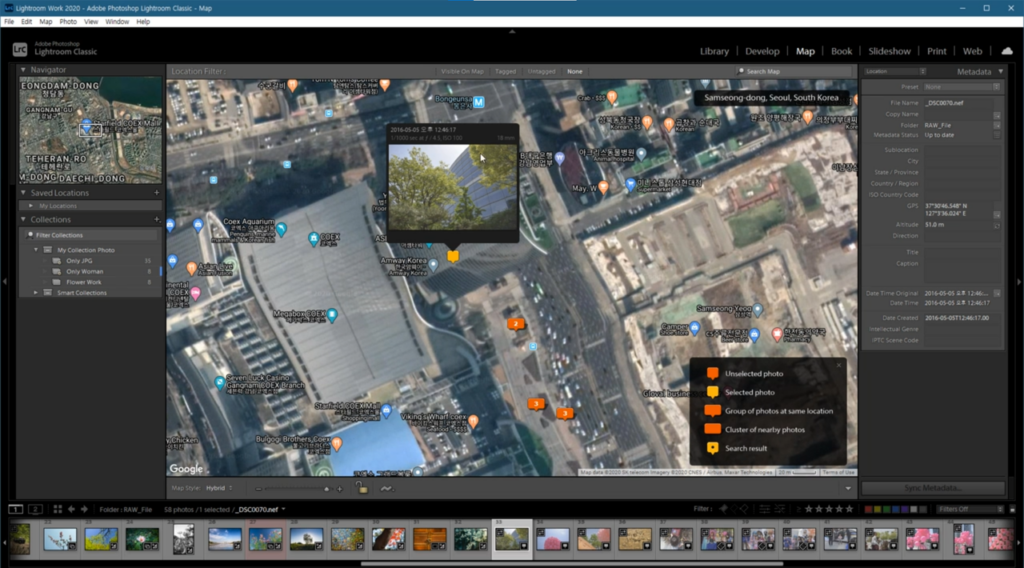Switch to Grid view icon
Viewport: 1024px width, 568px height.
[57, 509]
